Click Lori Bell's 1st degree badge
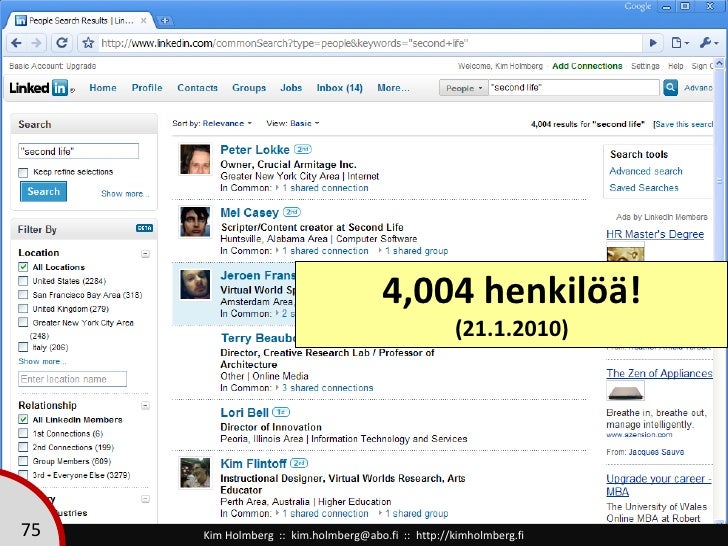Image resolution: width=728 pixels, height=546 pixels. pos(280,412)
